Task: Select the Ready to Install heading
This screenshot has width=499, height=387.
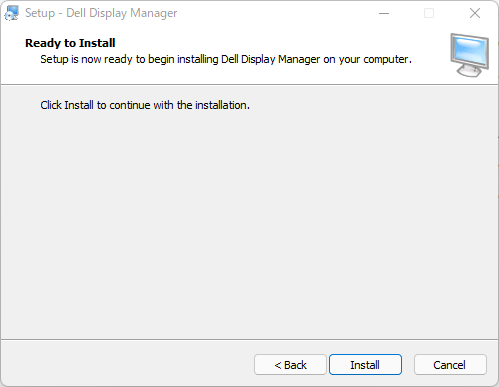Action: coord(70,43)
